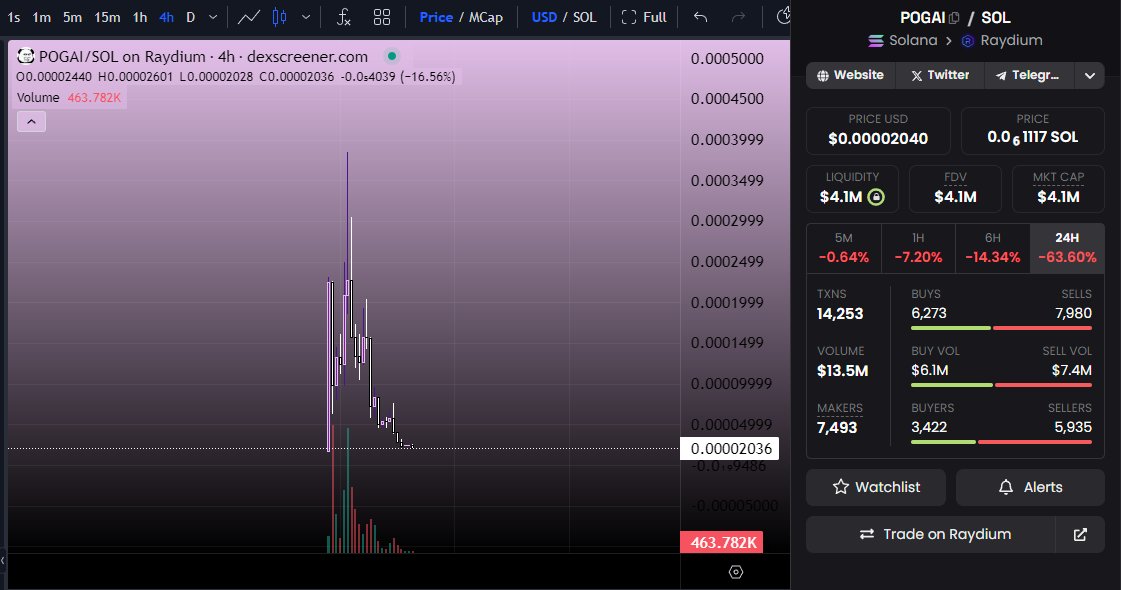Open price Alerts

tap(1030, 487)
